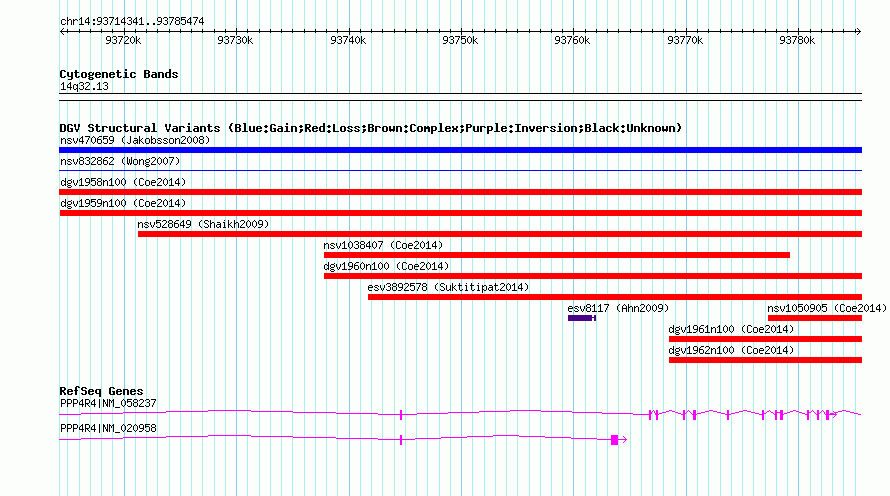Select the red nsv528649 loss bar
This screenshot has height=496, width=890.
tap(499, 234)
